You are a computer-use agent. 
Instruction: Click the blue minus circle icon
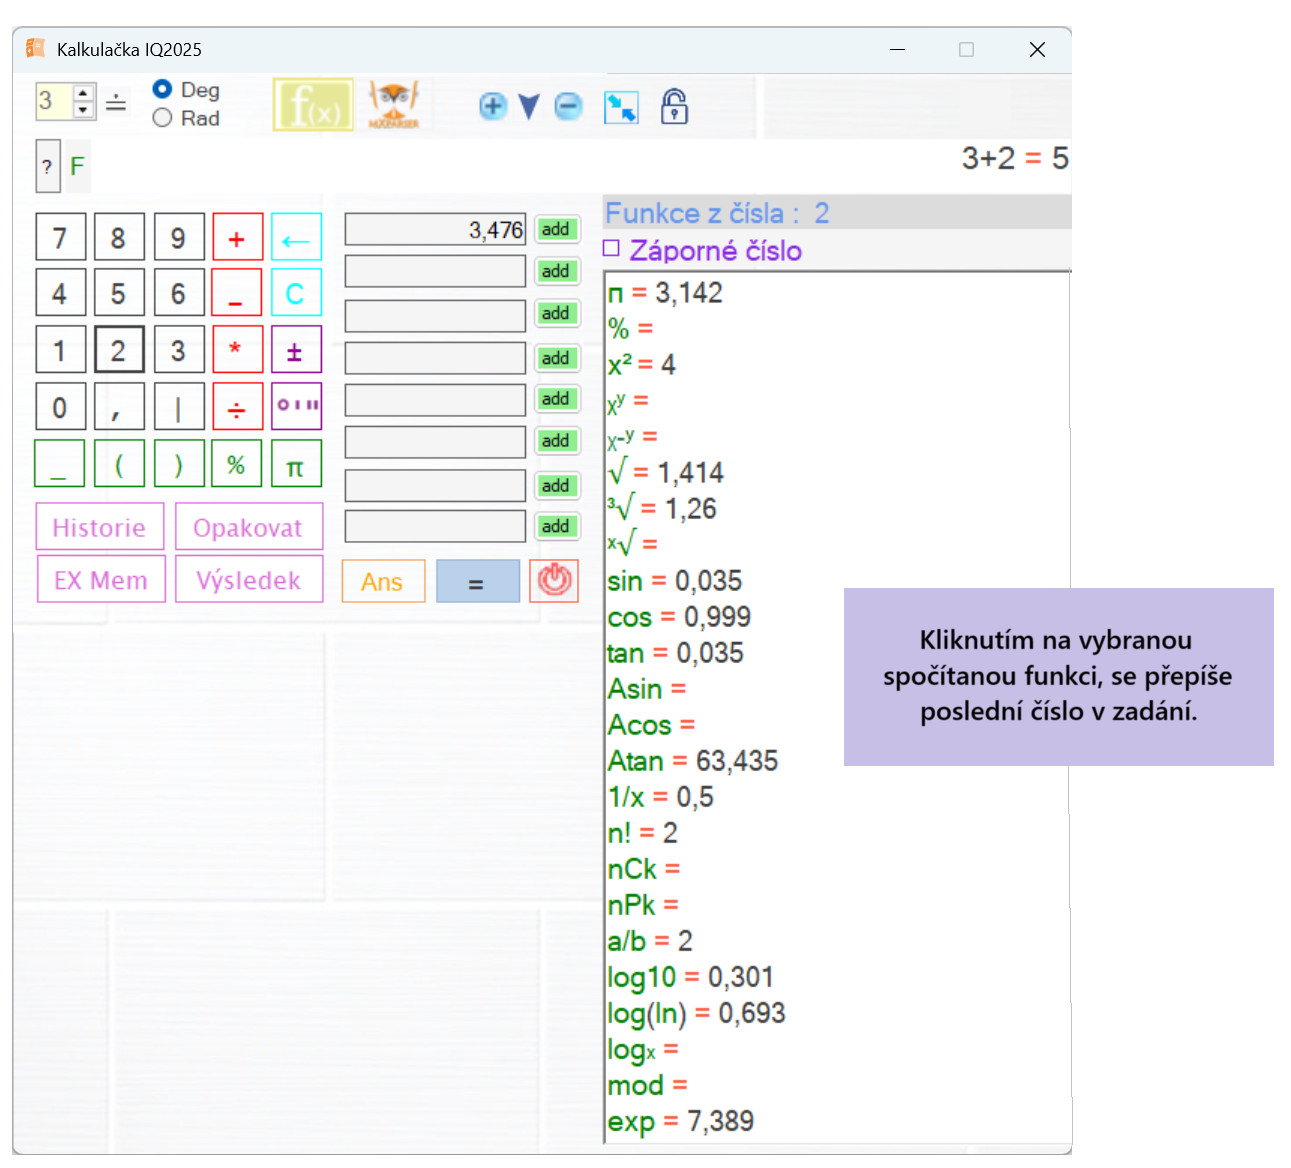[568, 106]
